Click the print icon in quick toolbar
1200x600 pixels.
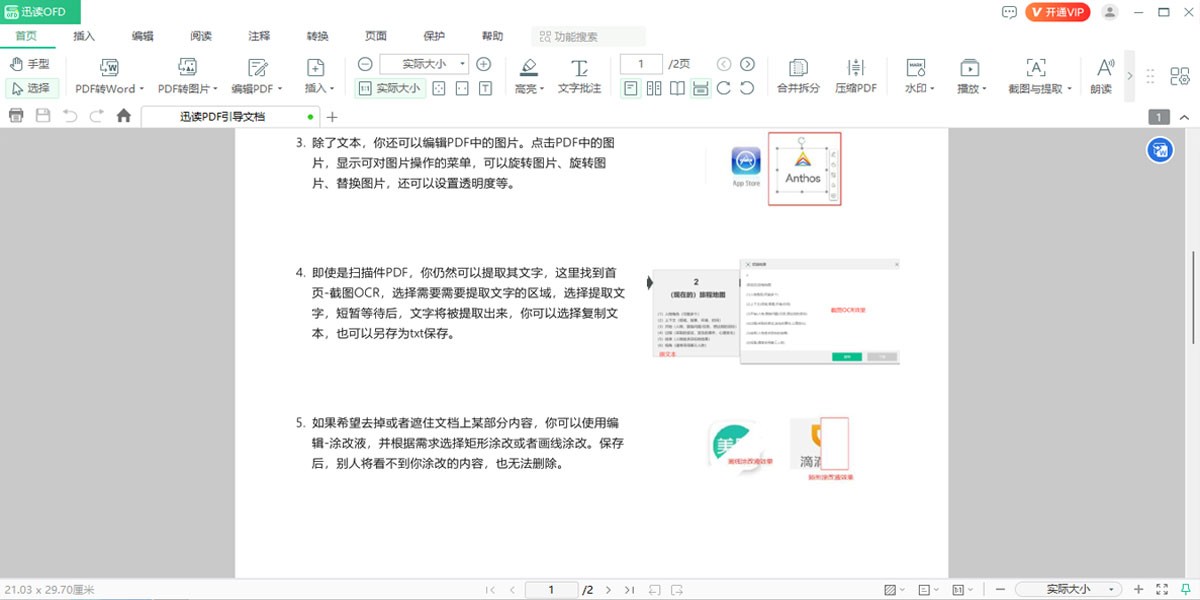tap(16, 116)
